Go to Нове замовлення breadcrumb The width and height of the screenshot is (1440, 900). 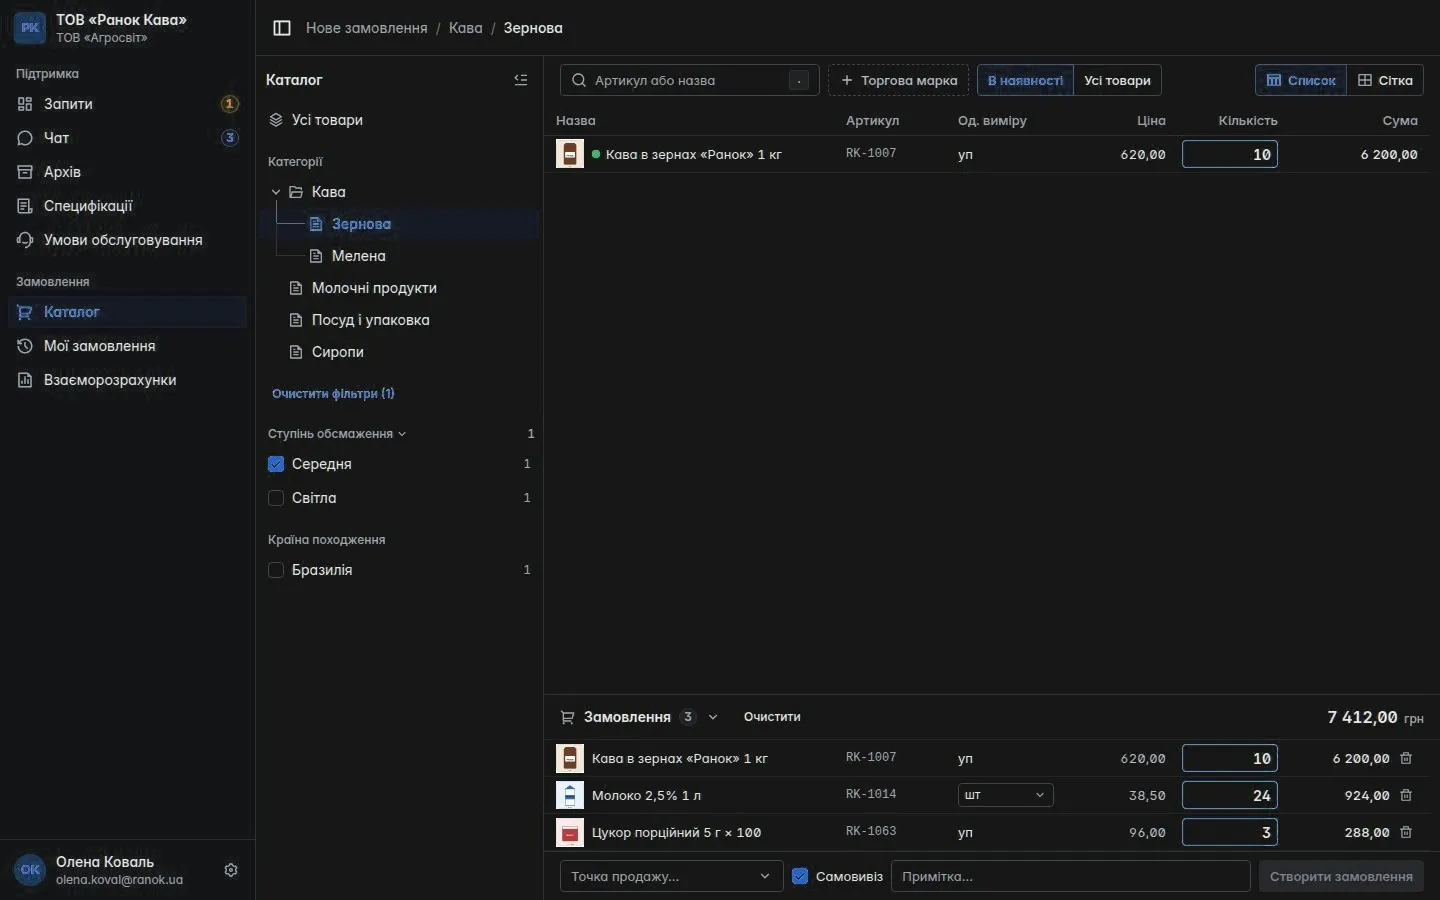[366, 28]
